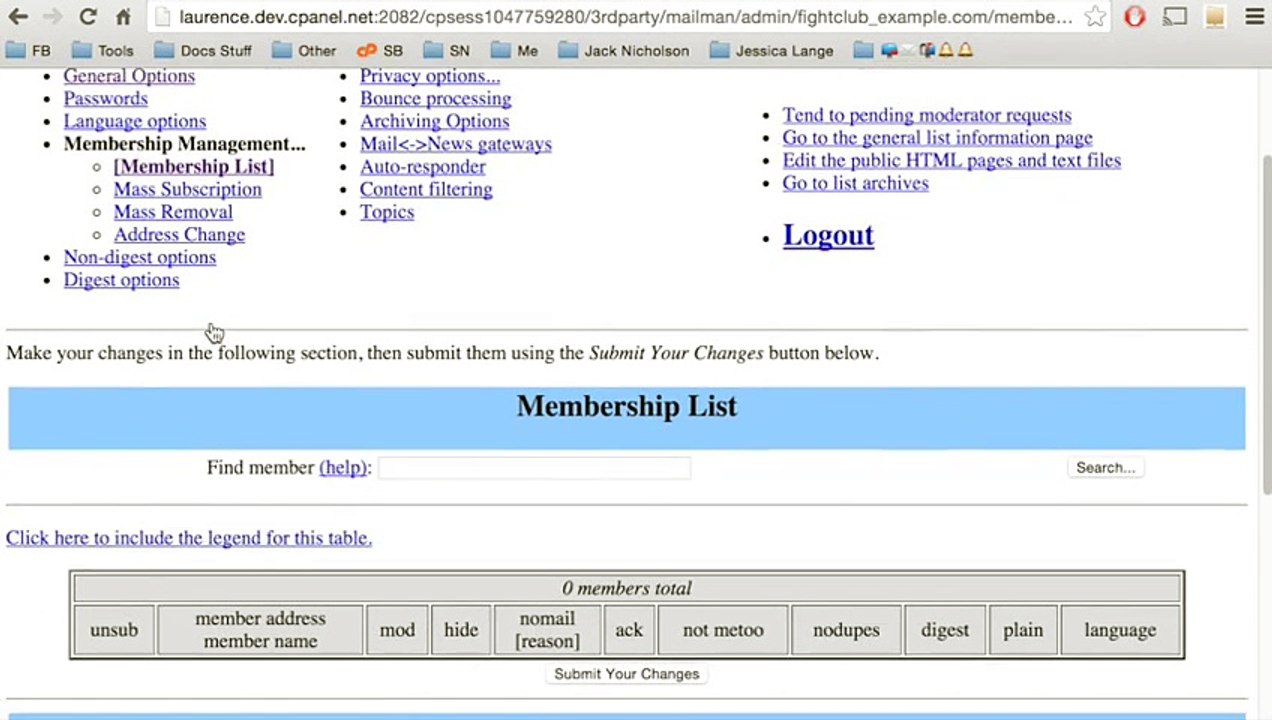This screenshot has width=1272, height=720.
Task: Open the Passwords settings link
Action: click(x=105, y=98)
